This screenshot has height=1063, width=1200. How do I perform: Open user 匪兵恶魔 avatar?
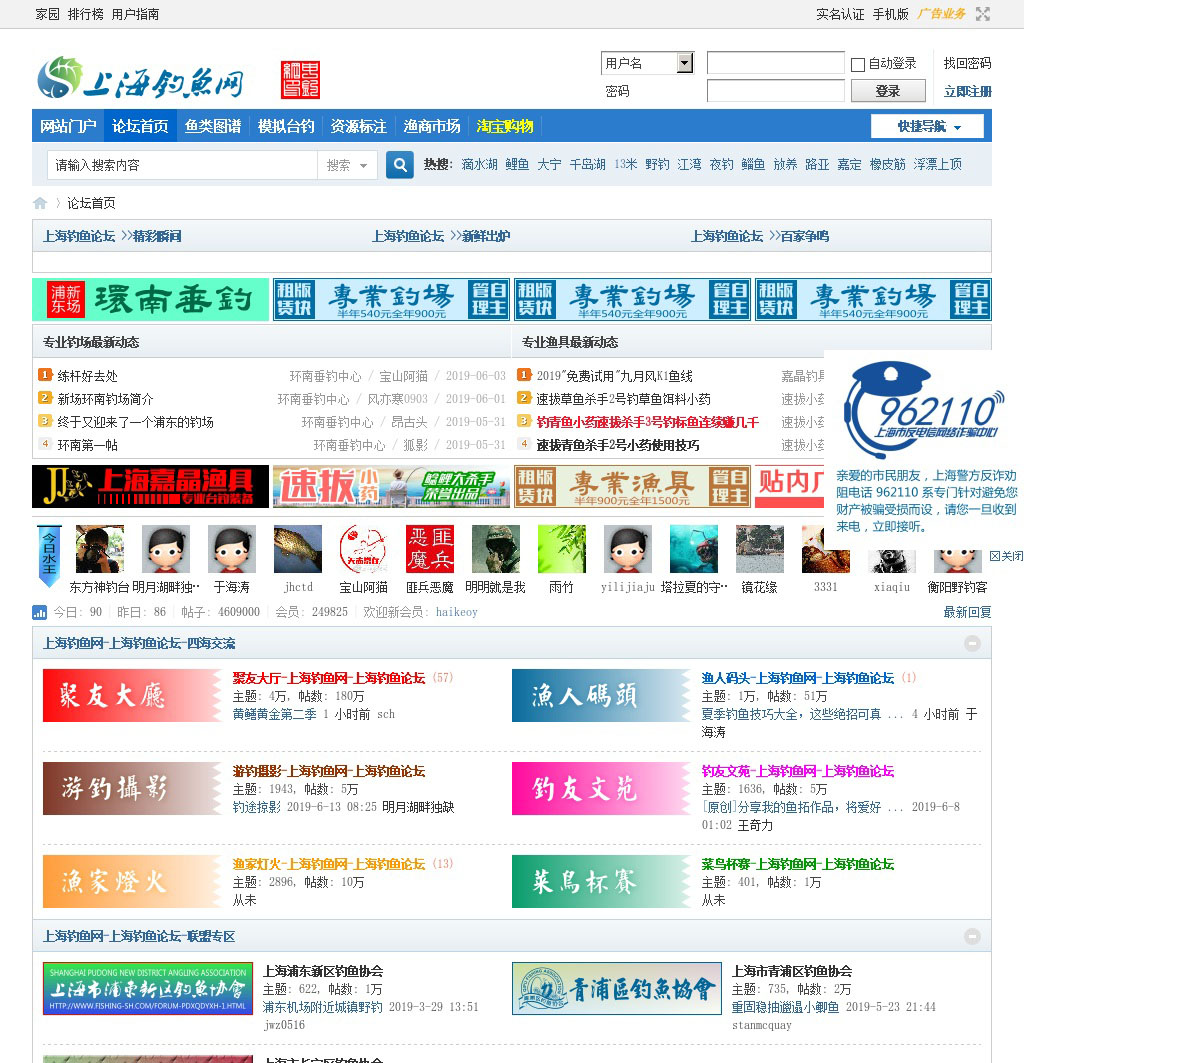click(x=430, y=549)
